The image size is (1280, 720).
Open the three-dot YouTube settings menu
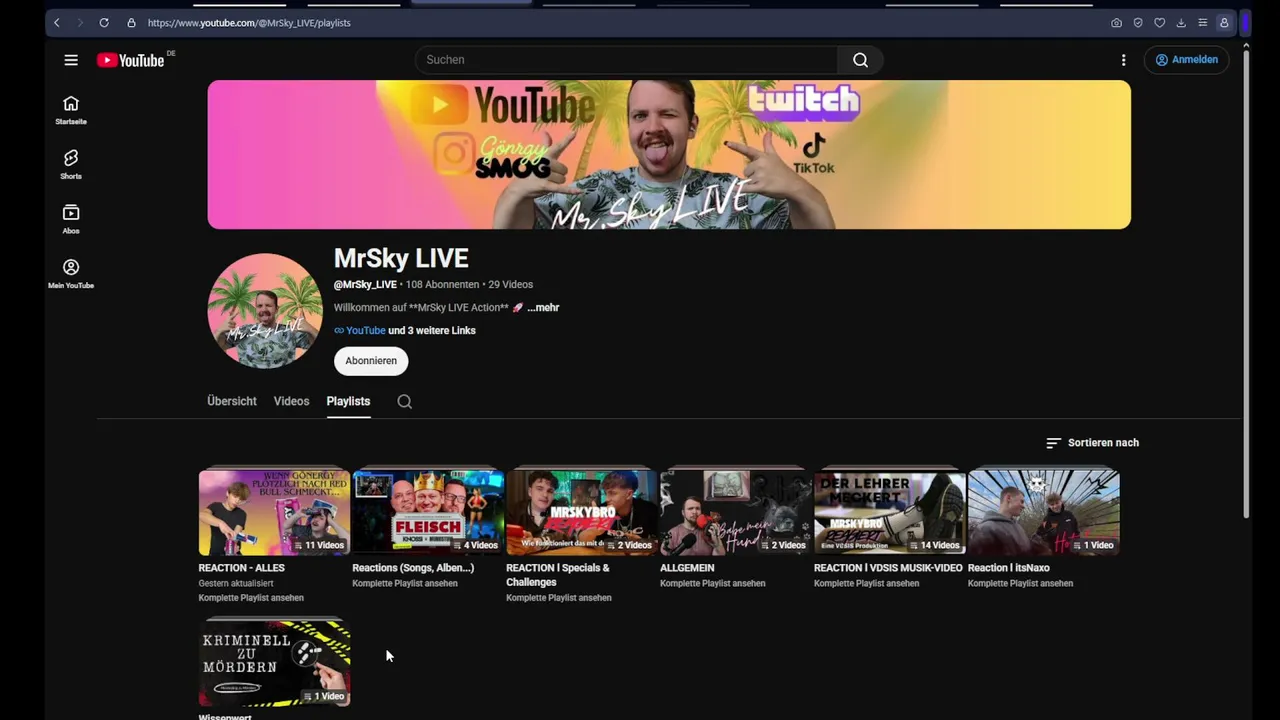click(x=1124, y=60)
